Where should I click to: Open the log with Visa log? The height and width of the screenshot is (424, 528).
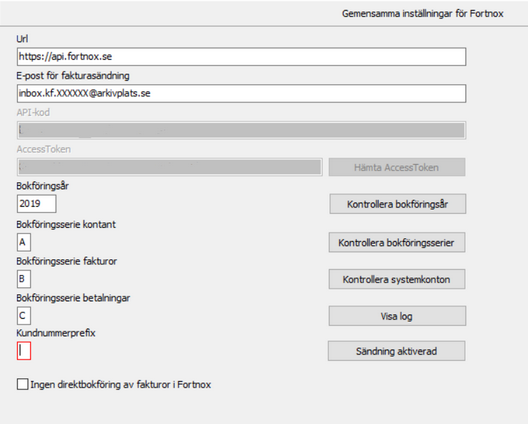(x=397, y=316)
